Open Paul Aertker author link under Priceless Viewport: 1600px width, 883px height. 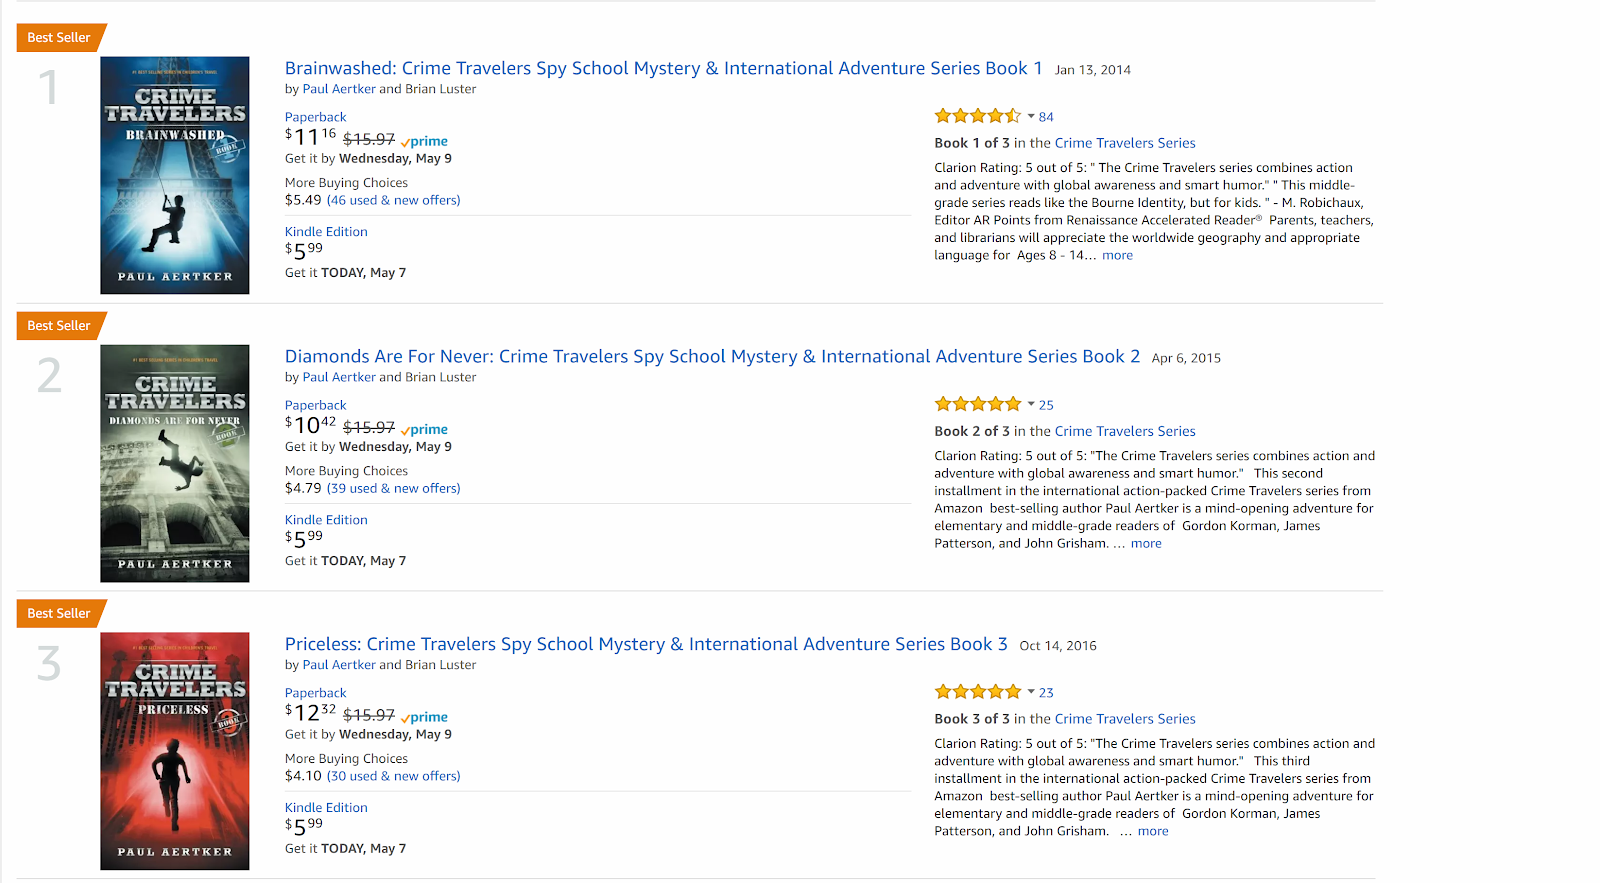[x=339, y=665]
